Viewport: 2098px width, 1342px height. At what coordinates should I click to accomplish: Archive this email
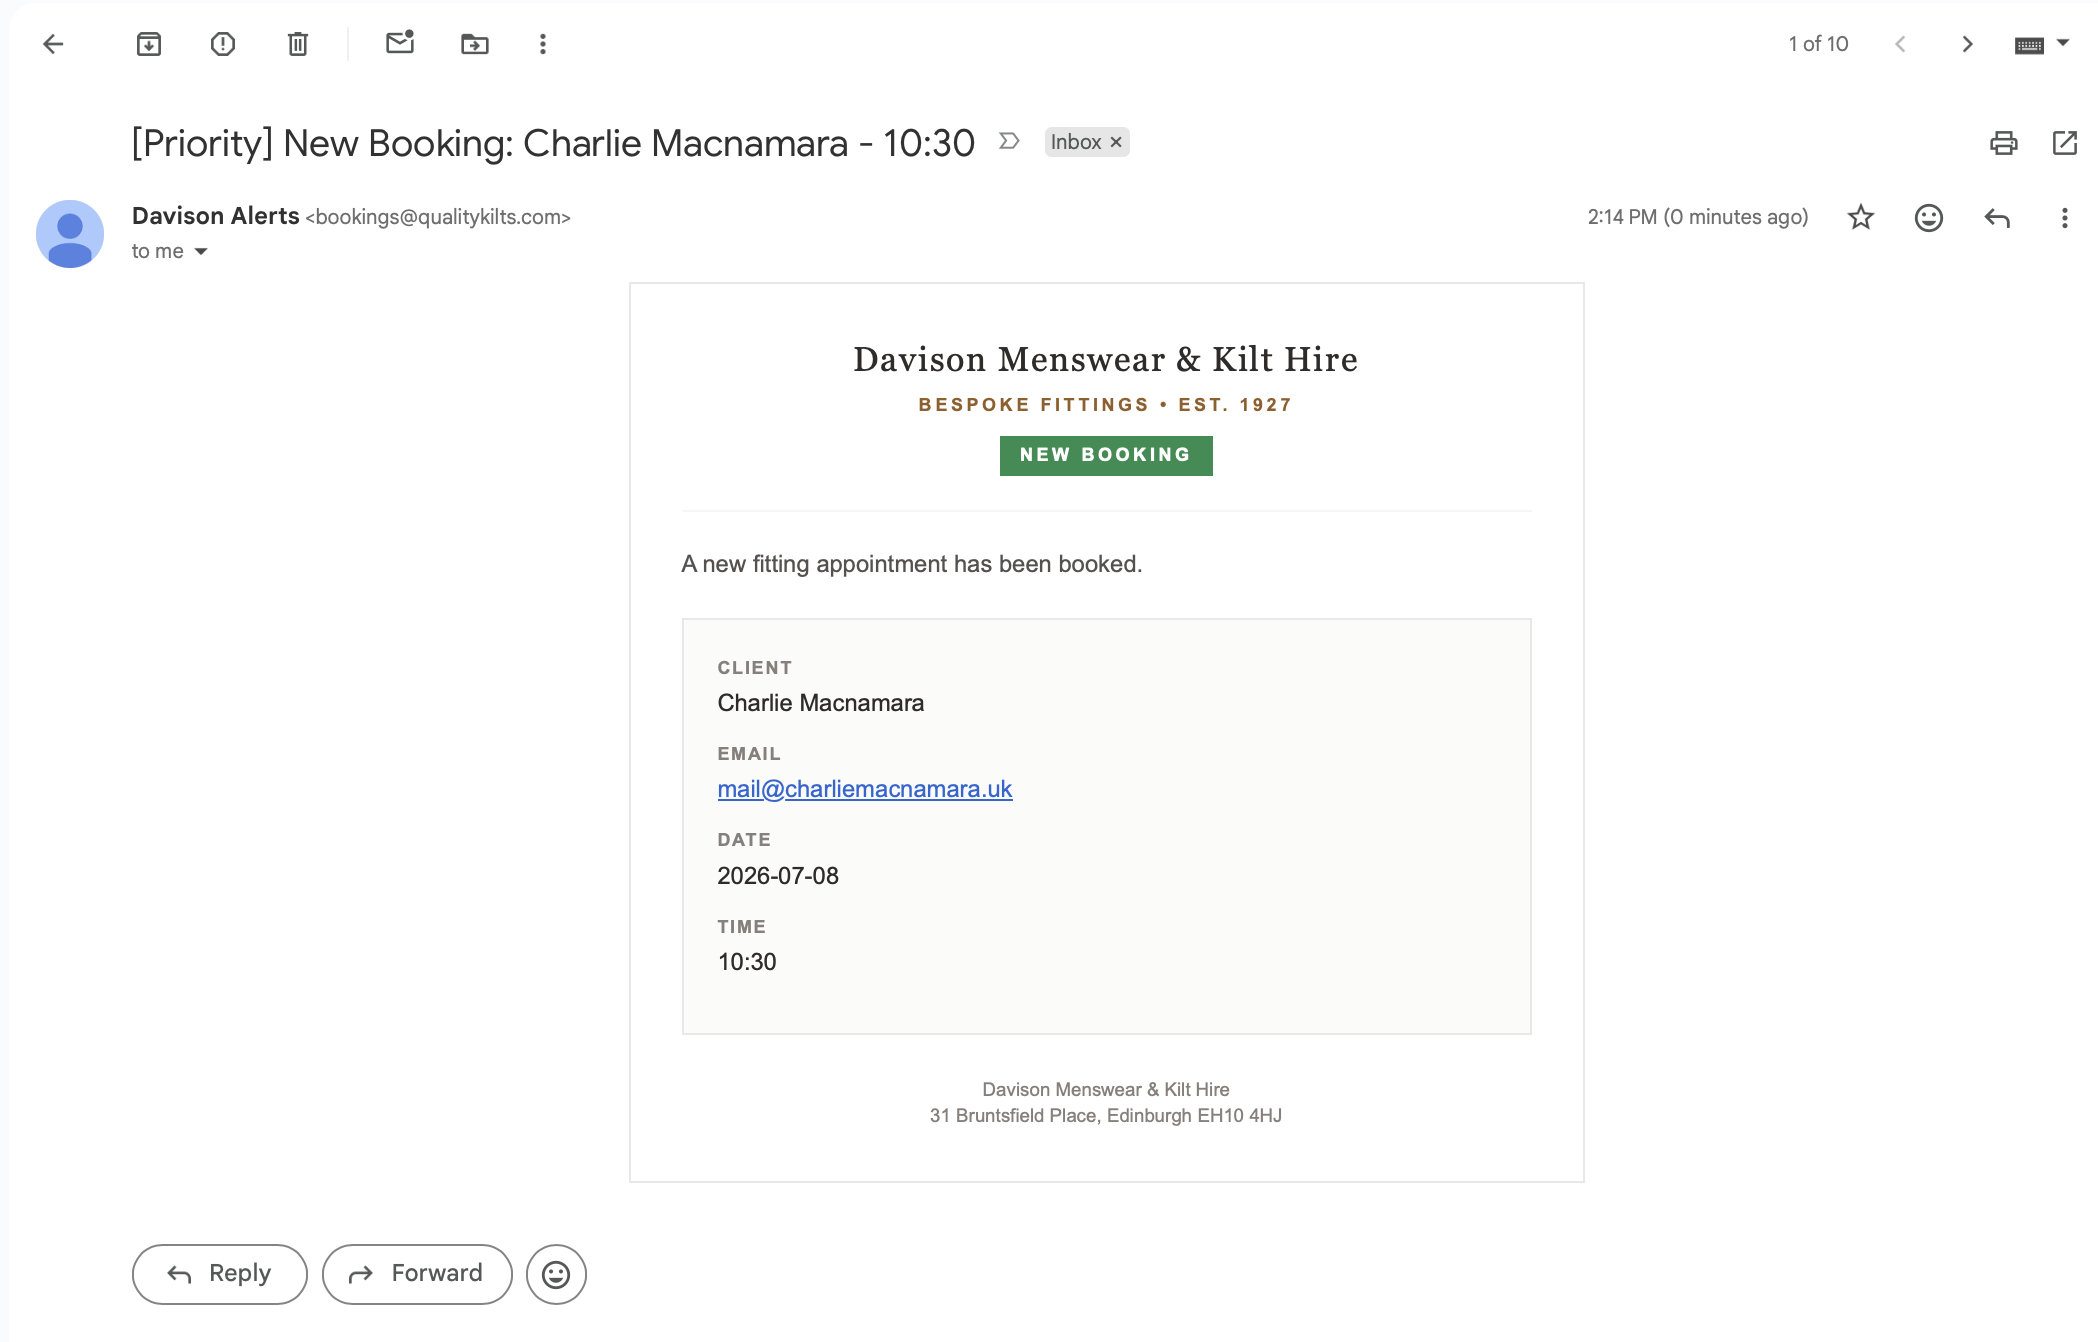(149, 44)
